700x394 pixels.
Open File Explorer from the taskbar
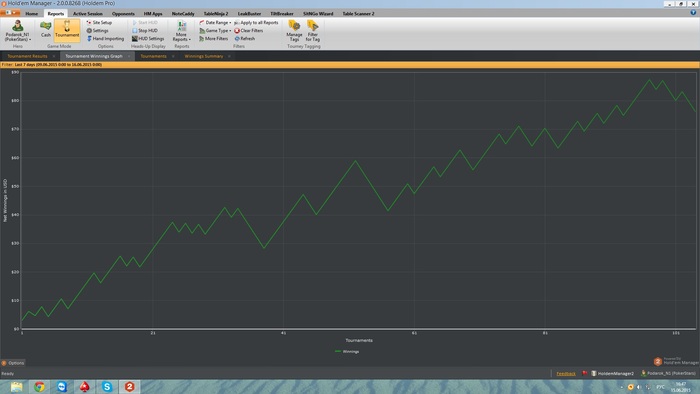click(x=17, y=386)
